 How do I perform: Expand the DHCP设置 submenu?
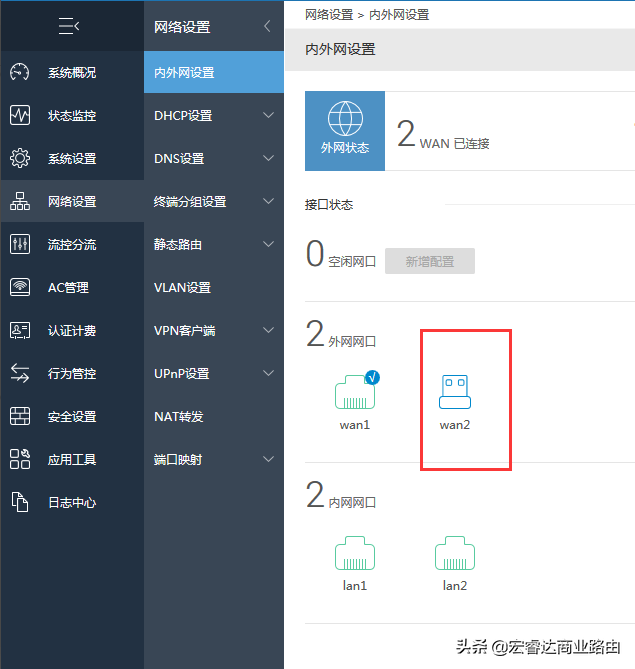pos(268,115)
